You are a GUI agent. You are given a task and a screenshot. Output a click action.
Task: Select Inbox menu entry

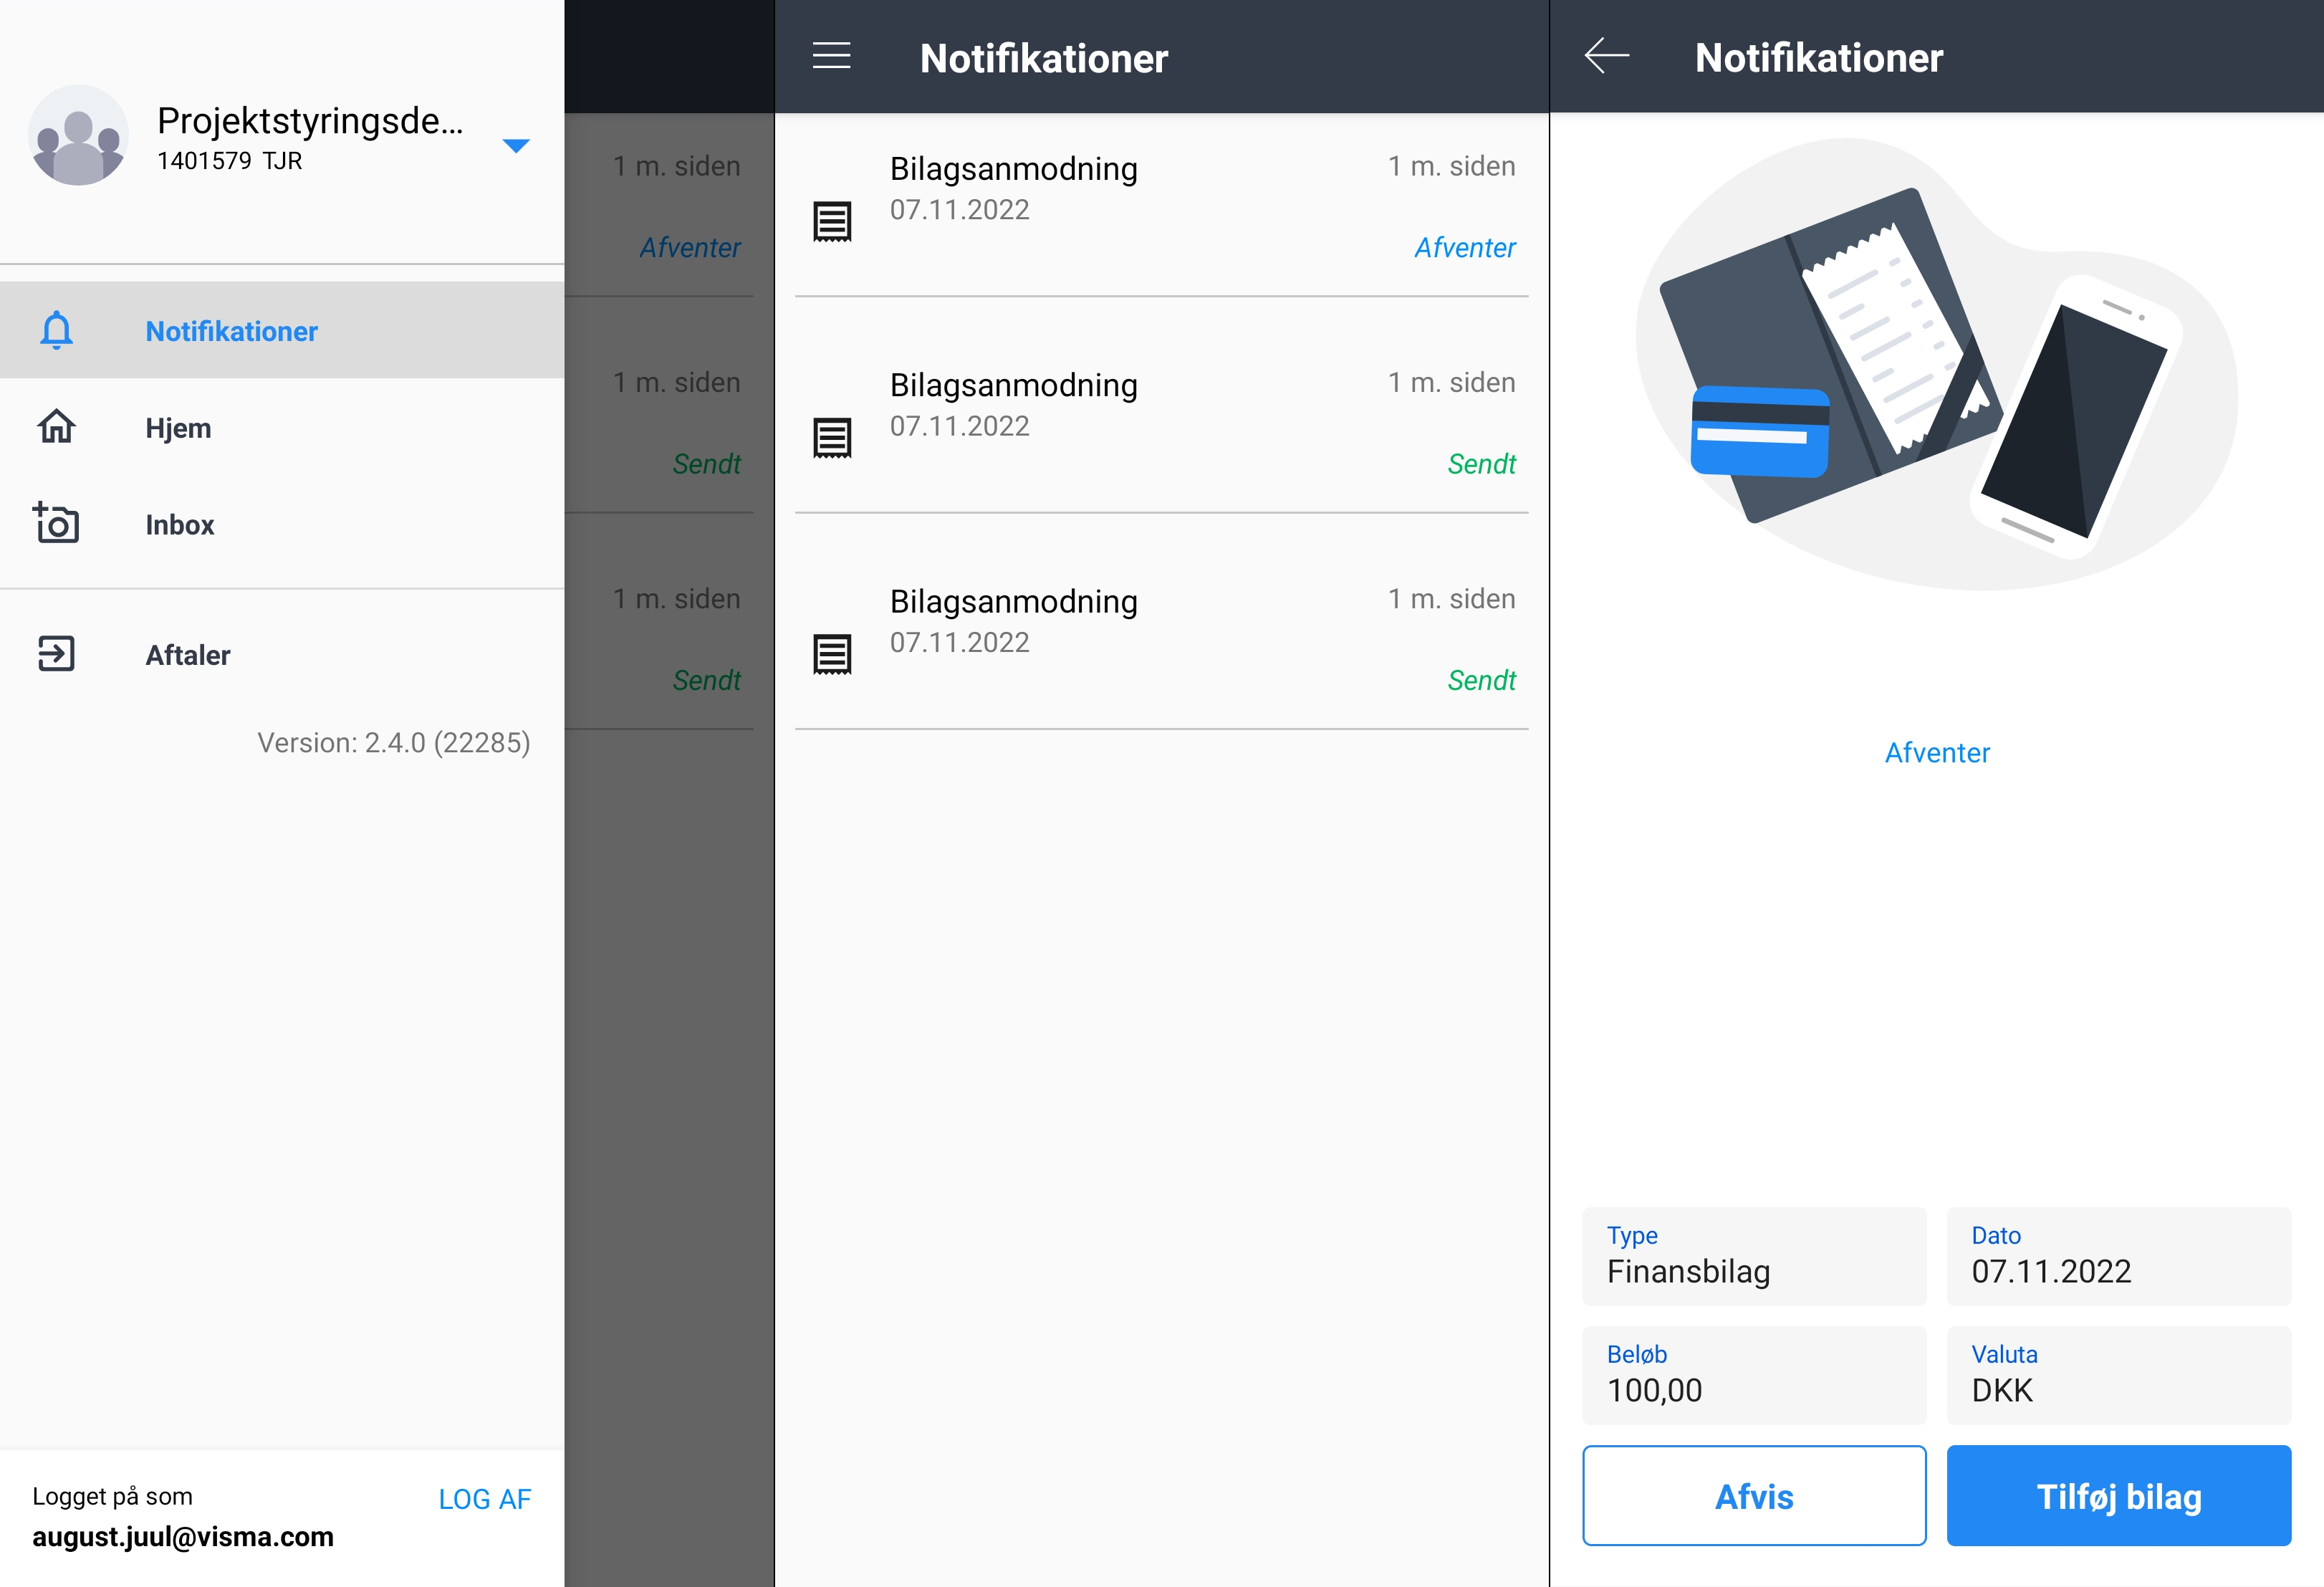[x=180, y=525]
